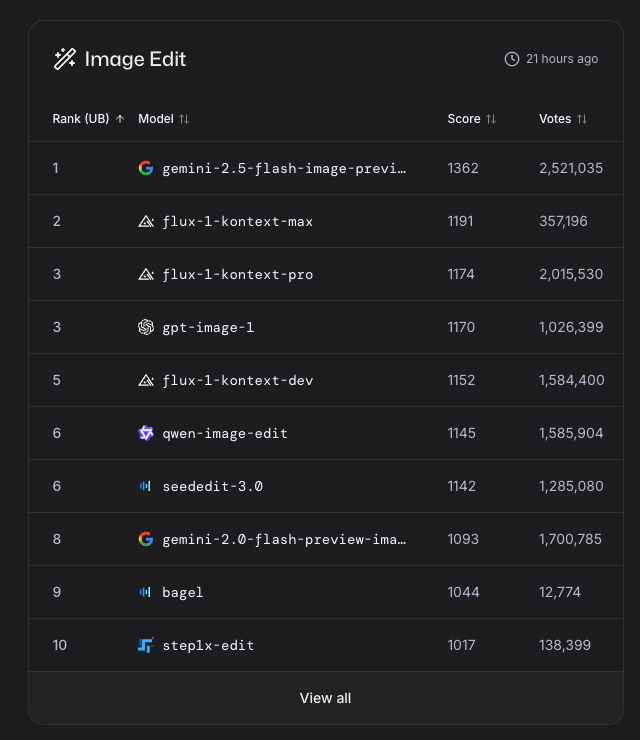Viewport: 640px width, 740px height.
Task: Click the magic wand Image Edit icon
Action: coord(65,59)
